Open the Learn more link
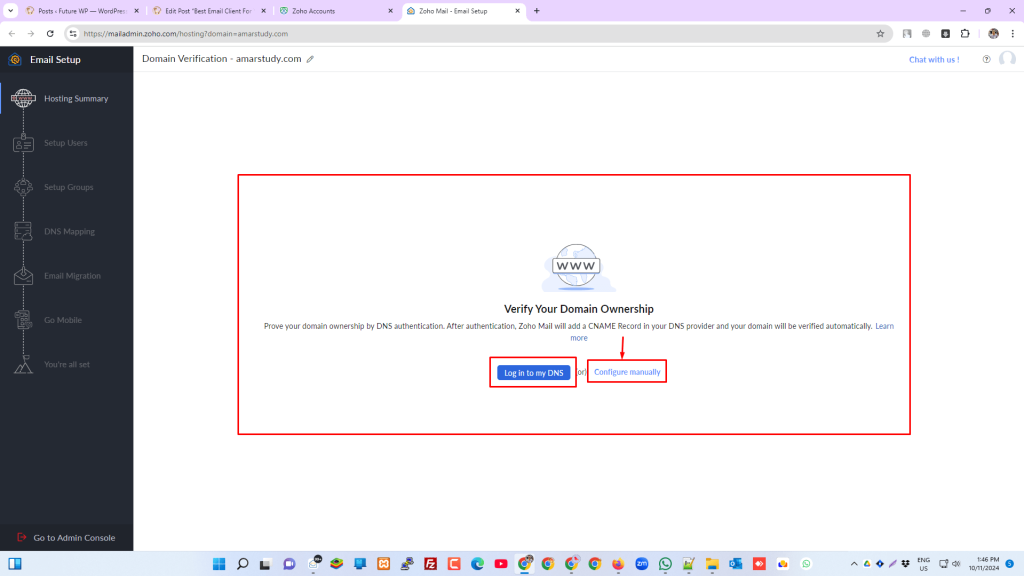This screenshot has height=576, width=1024. tap(885, 326)
